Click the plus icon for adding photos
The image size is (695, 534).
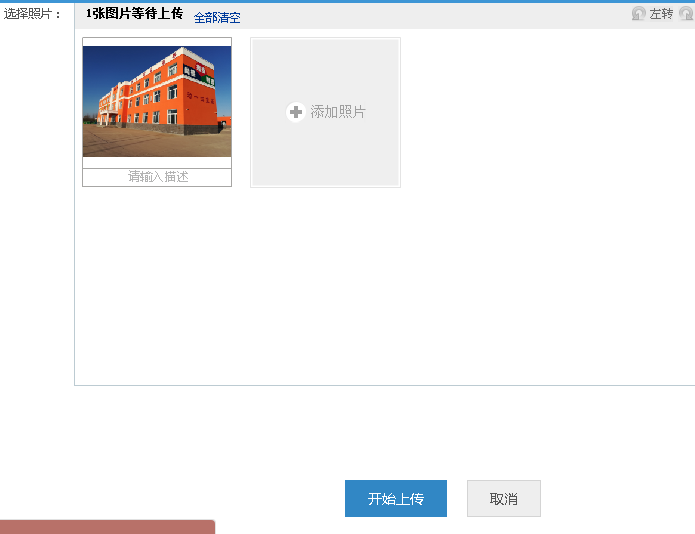[296, 112]
